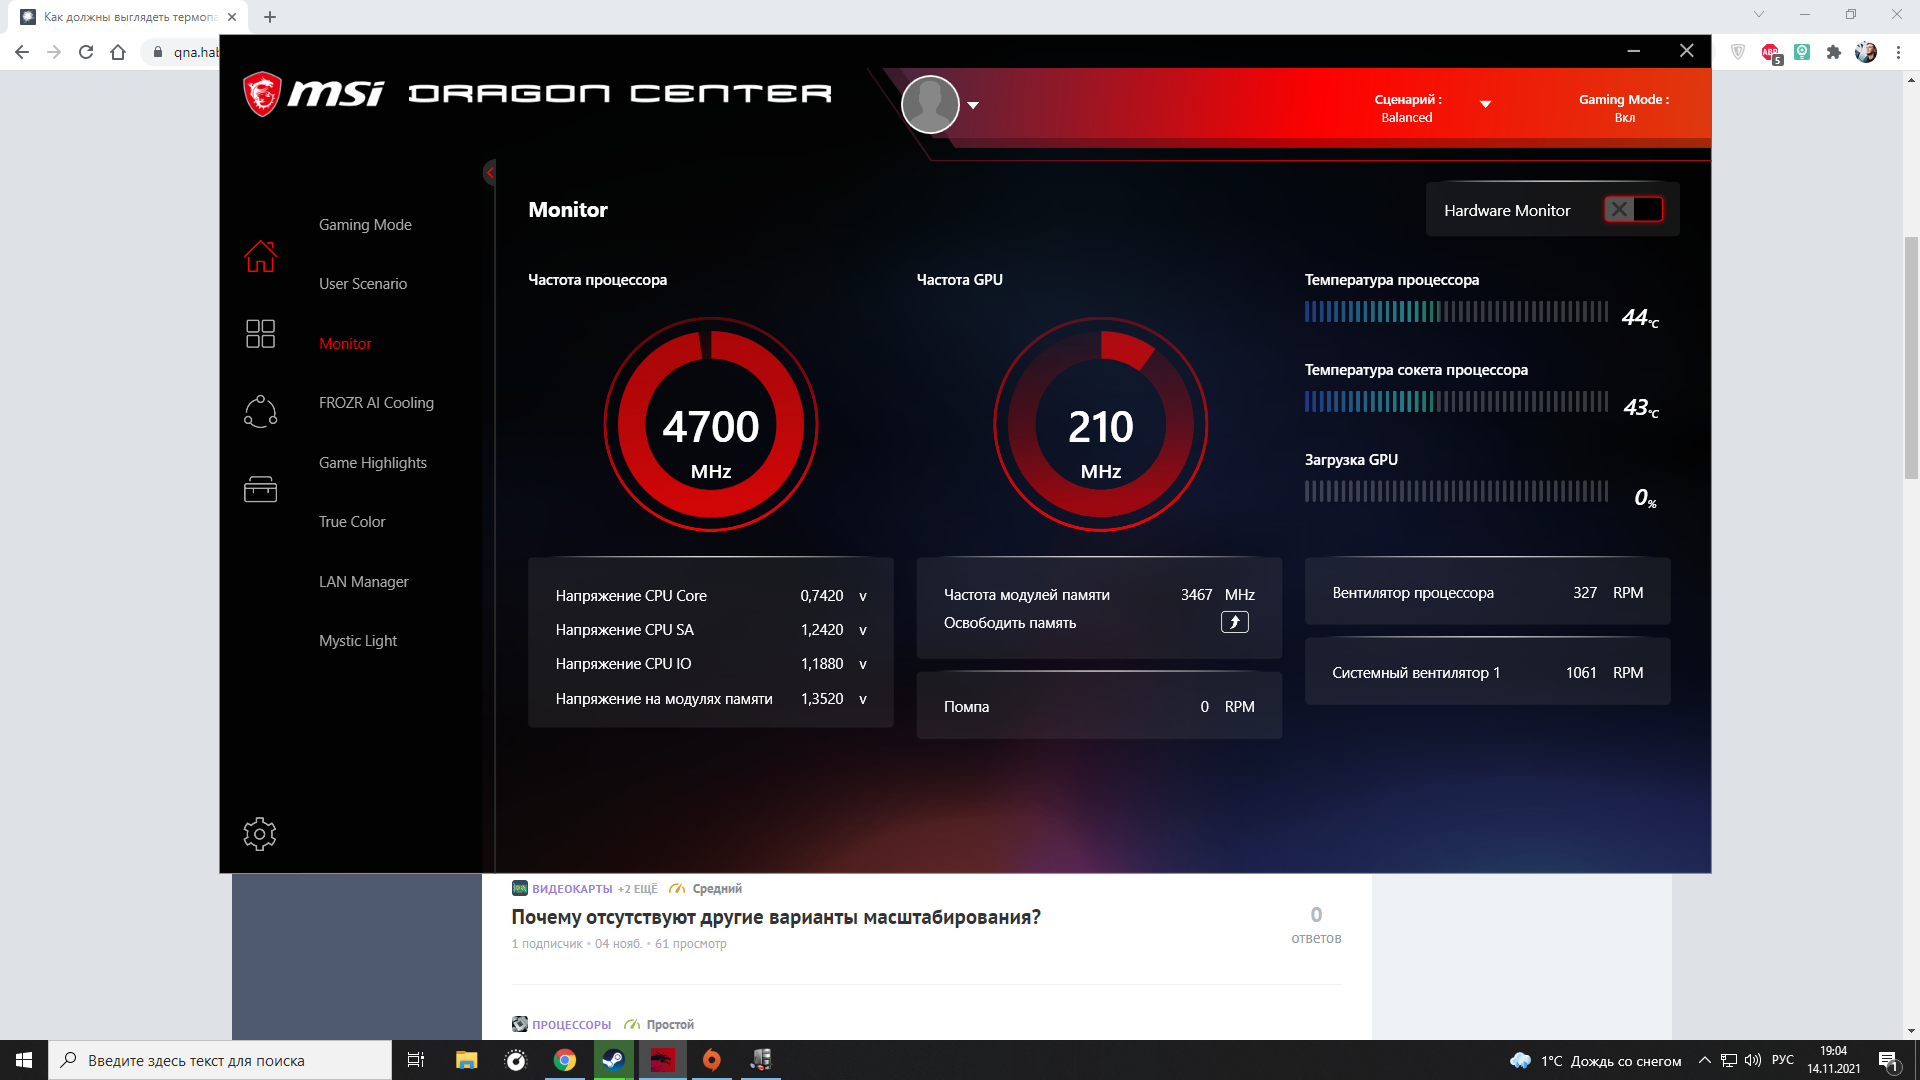Reload the Chrome page

(x=86, y=52)
